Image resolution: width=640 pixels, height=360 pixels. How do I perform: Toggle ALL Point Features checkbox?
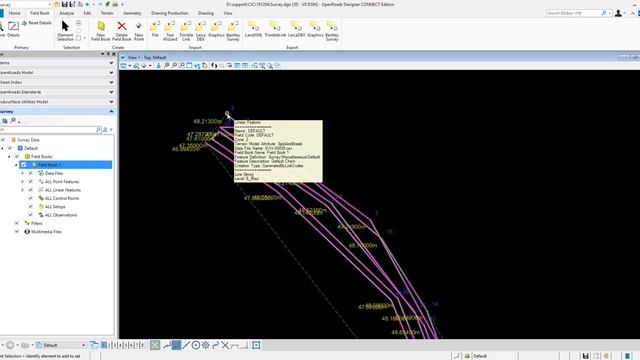click(x=31, y=181)
